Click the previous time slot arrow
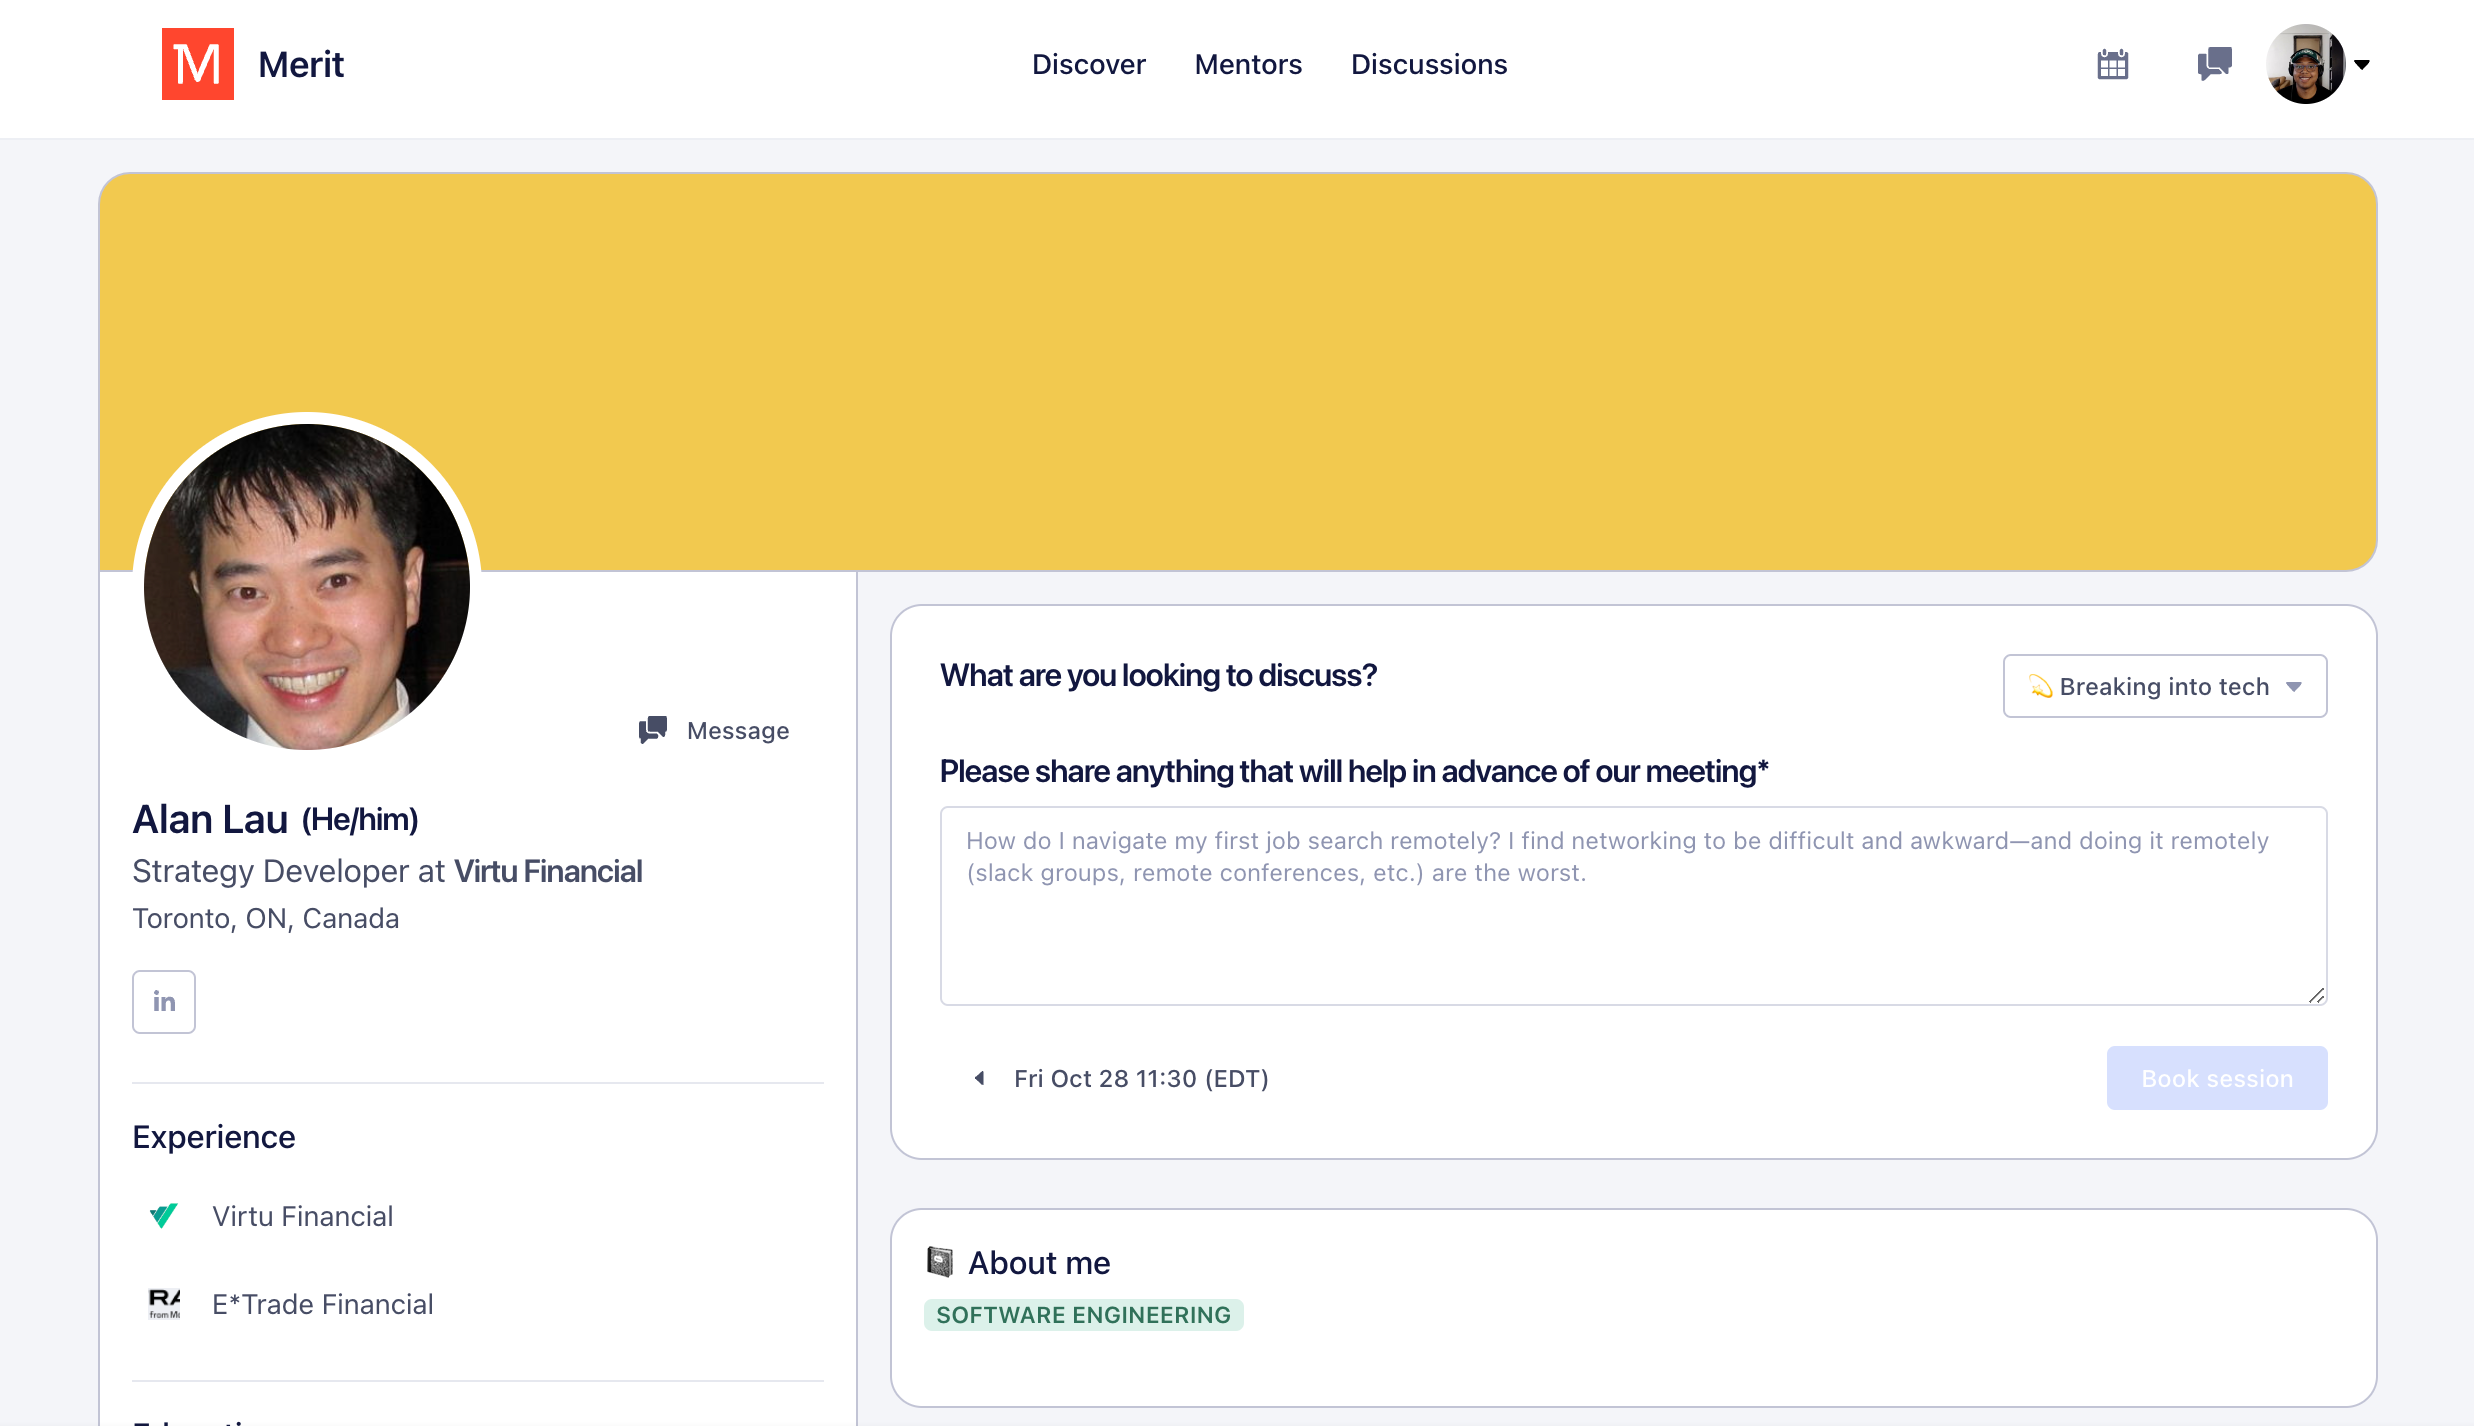Screen dimensions: 2474x1426 click(x=979, y=1078)
